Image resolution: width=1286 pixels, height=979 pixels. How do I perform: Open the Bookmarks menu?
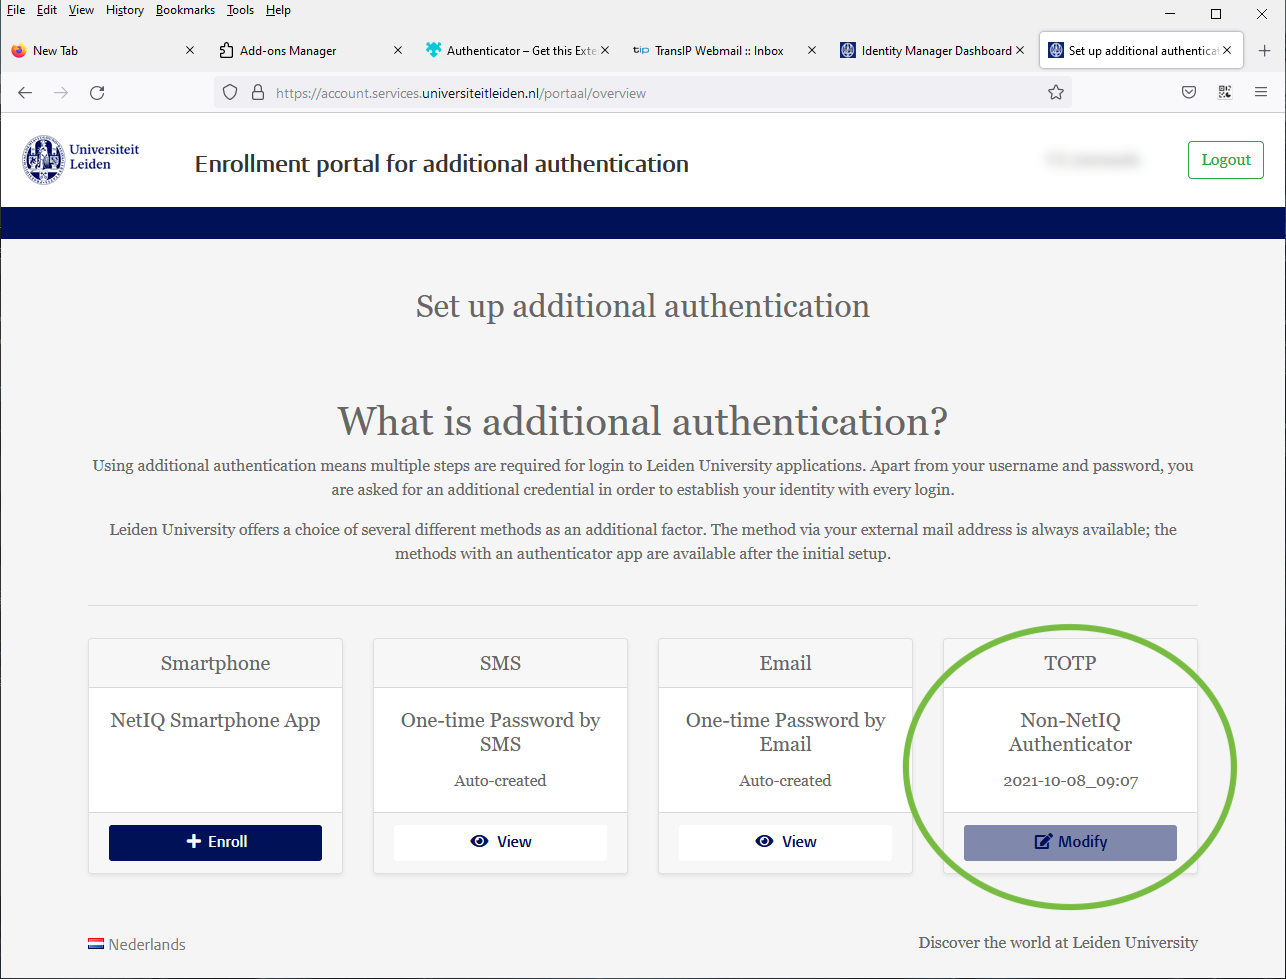coord(185,10)
